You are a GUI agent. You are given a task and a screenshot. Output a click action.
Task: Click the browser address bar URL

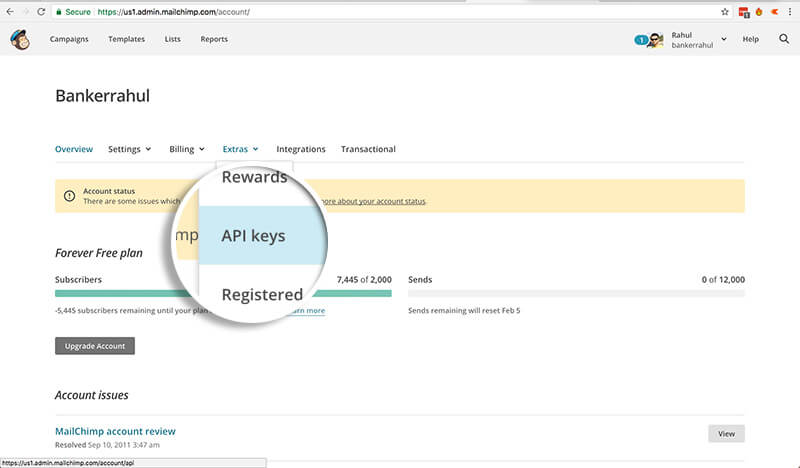point(173,12)
